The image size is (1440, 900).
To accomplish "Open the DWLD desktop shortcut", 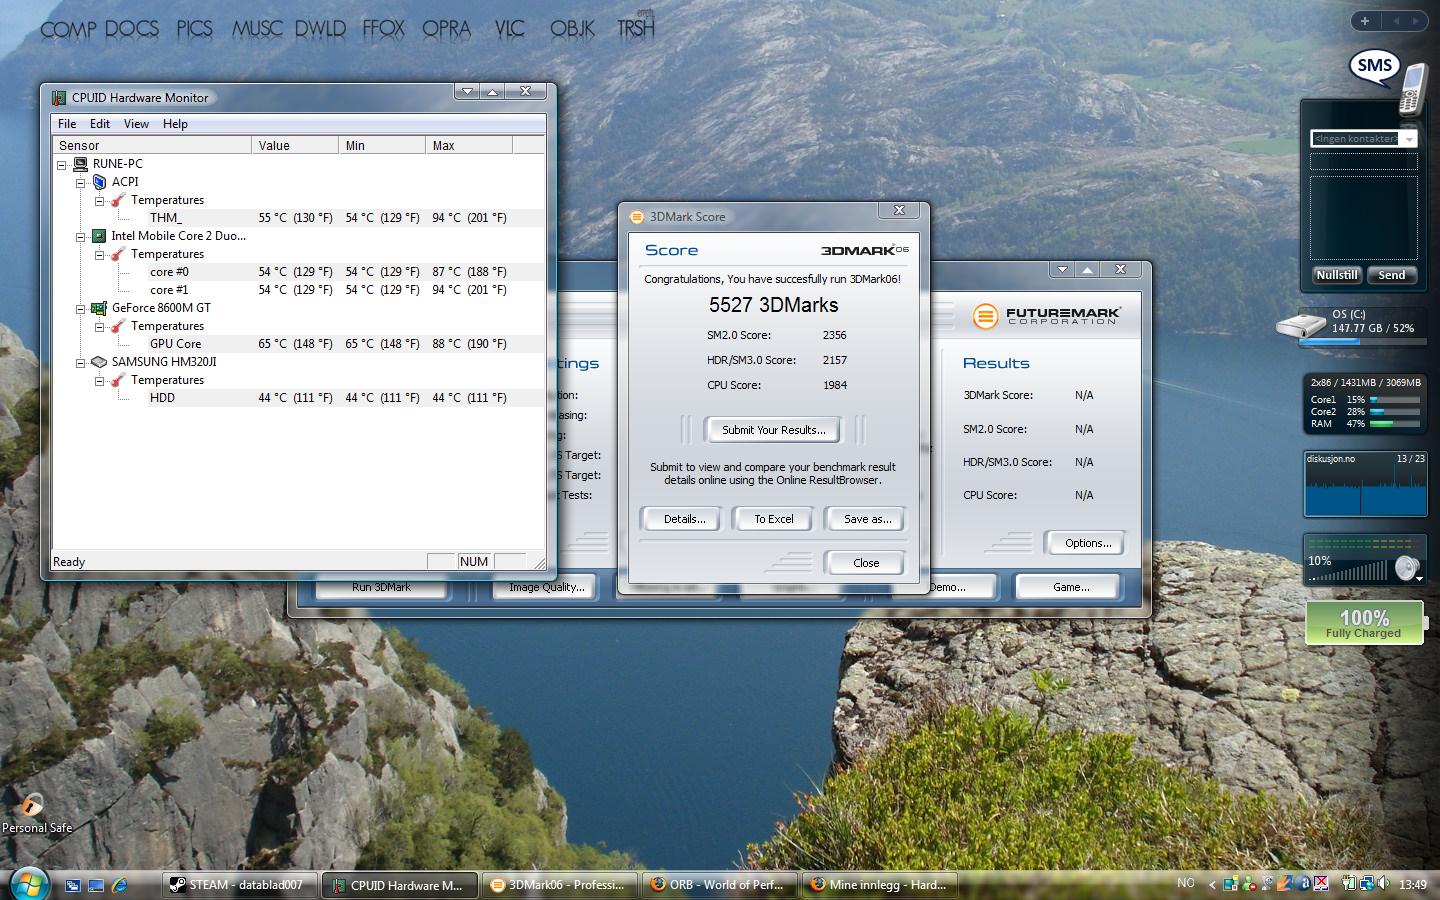I will pos(320,29).
